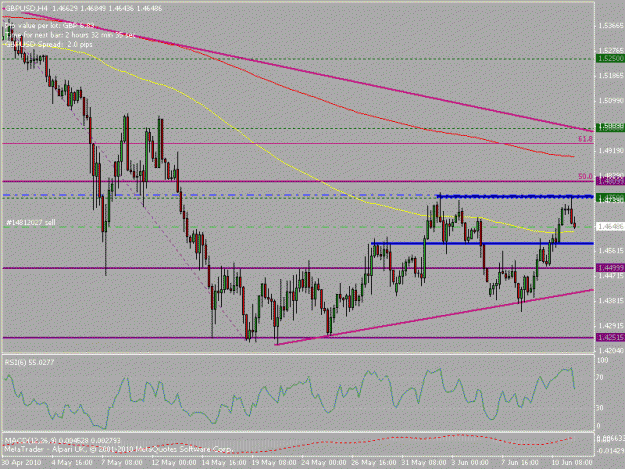625x469 pixels.
Task: Click the '4 May 16:00' time label
Action: pyautogui.click(x=72, y=462)
